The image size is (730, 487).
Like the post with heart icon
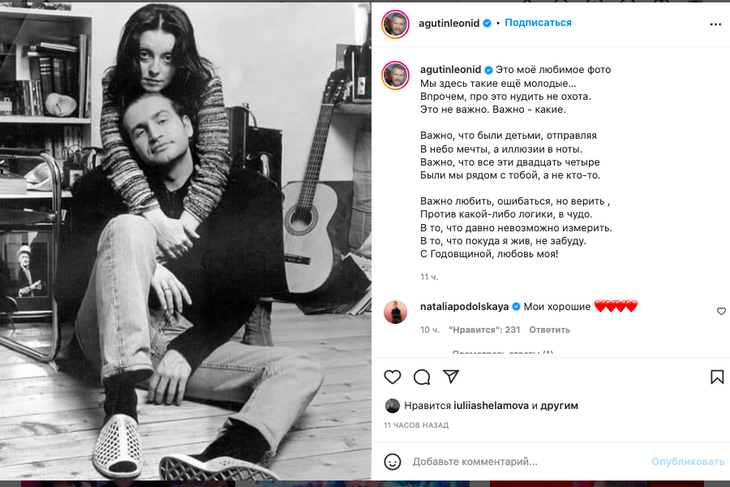(392, 377)
